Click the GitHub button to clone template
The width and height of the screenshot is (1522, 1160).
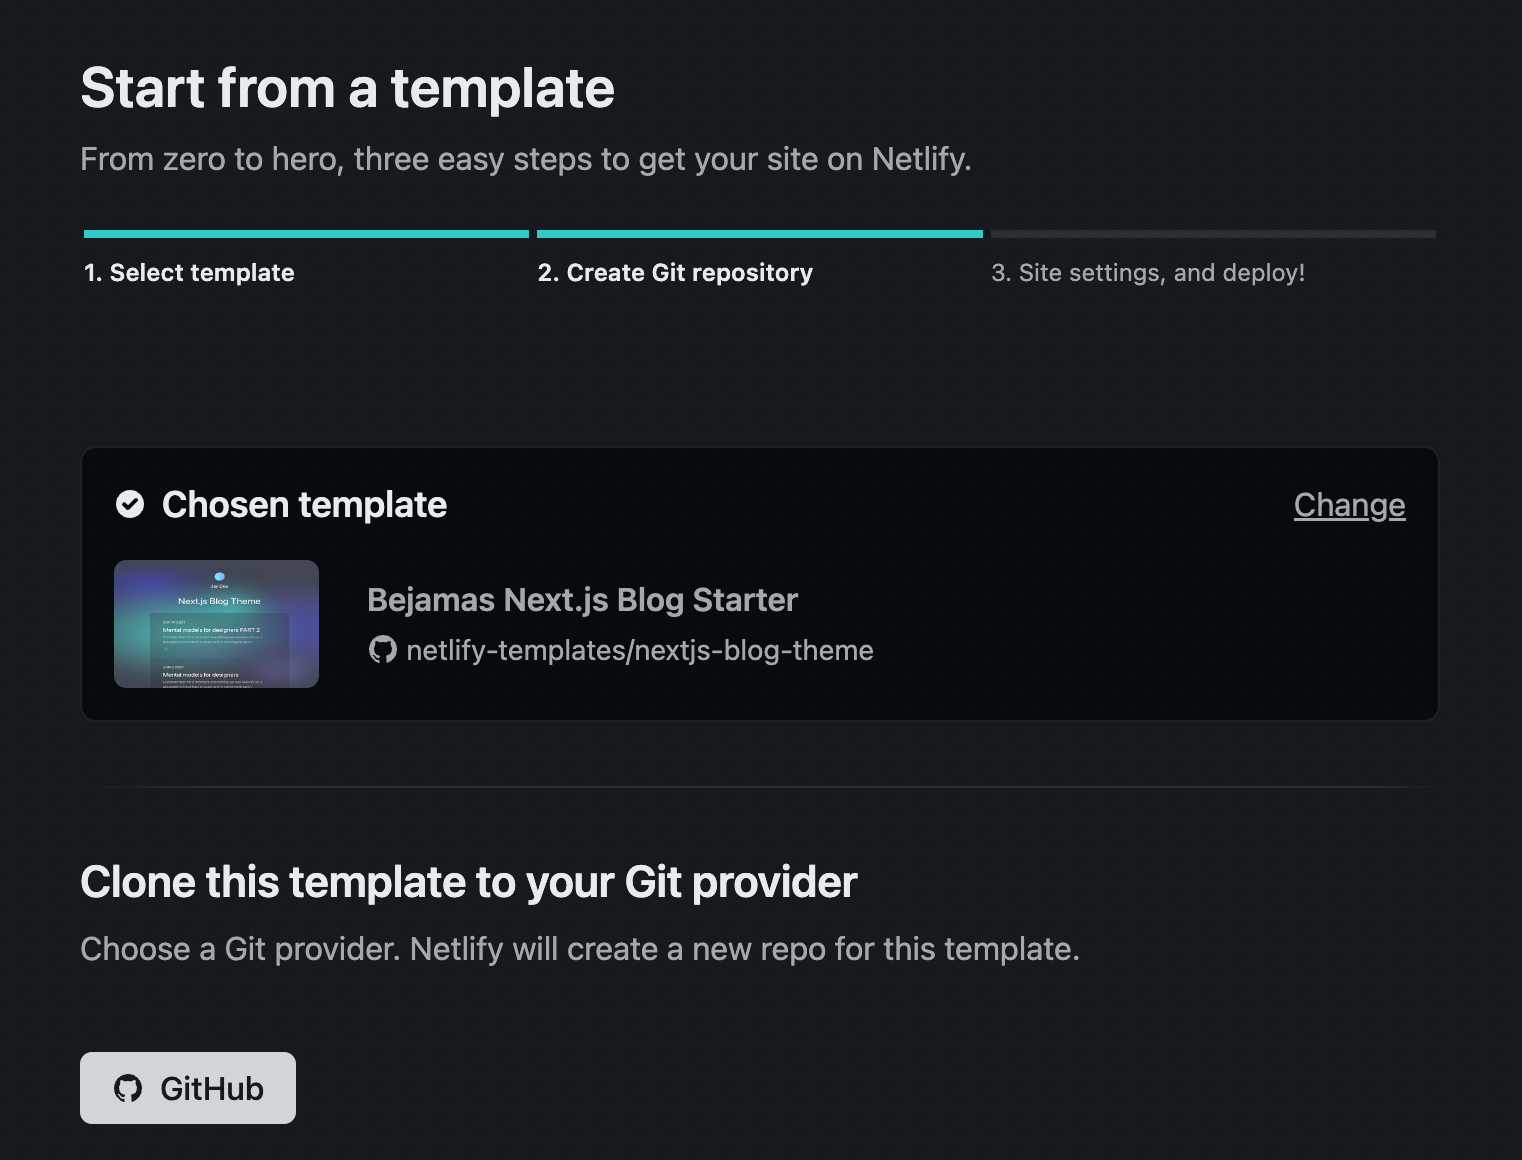coord(188,1088)
